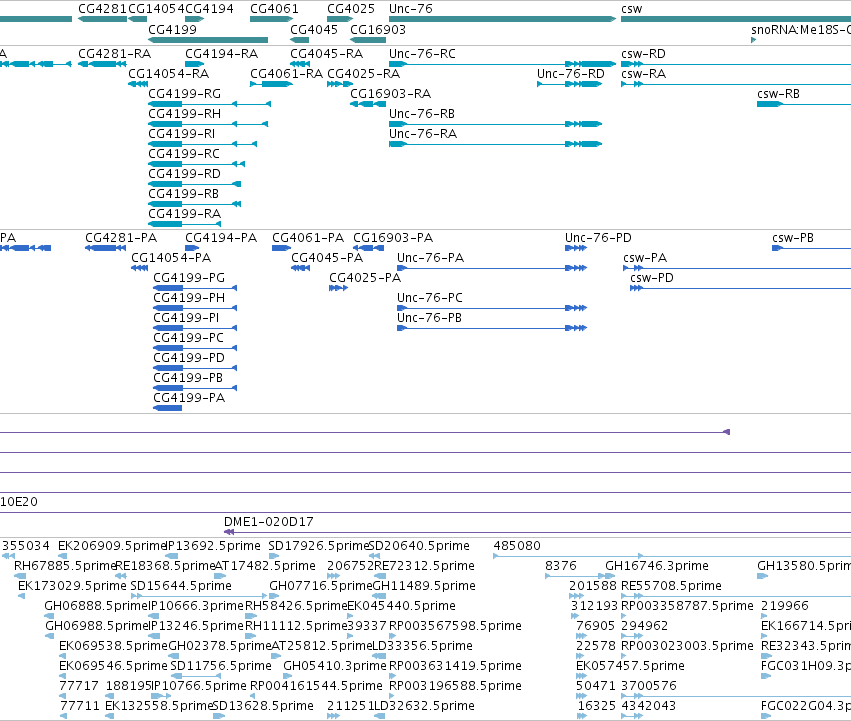Select the CG4025 gene label
Screen dimensions: 851x721
coord(351,9)
